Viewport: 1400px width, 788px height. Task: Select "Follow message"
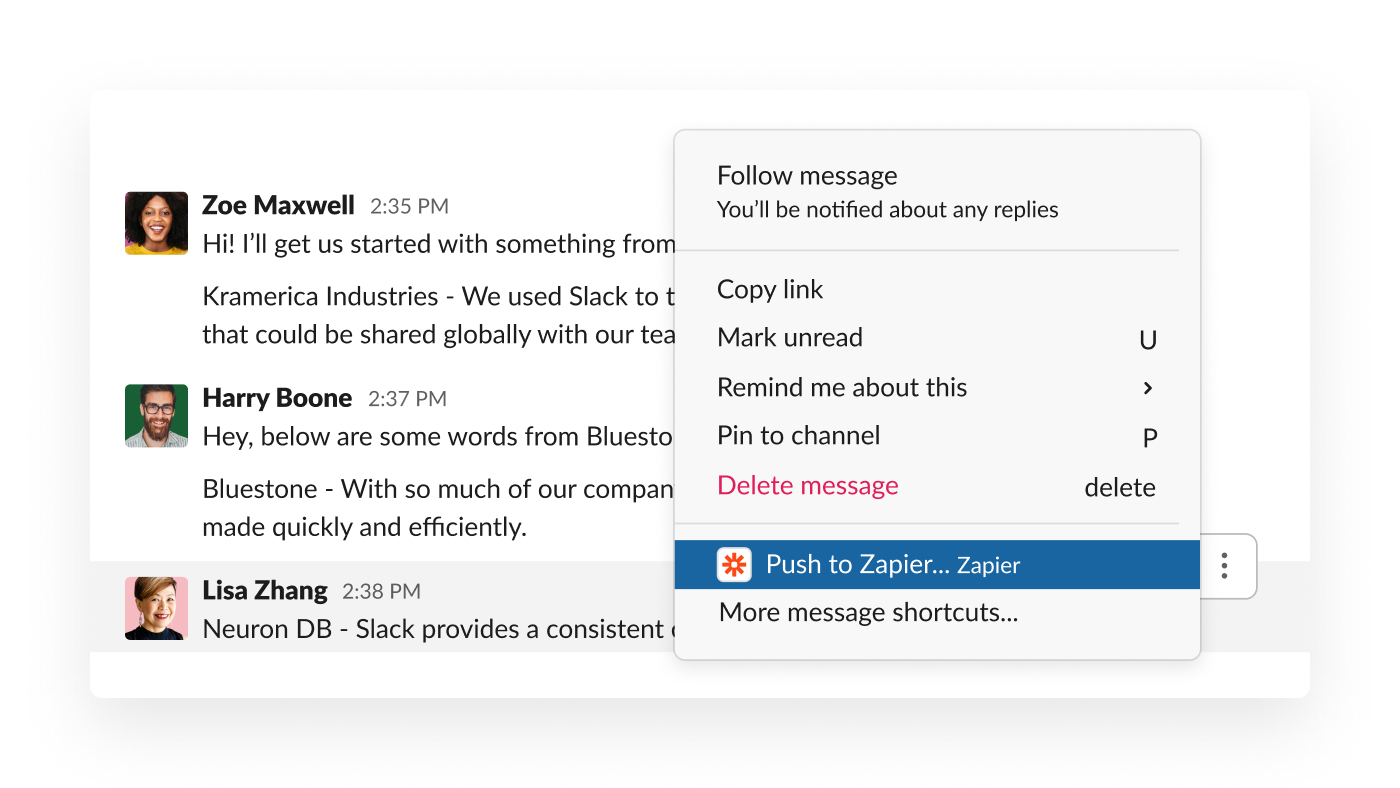(807, 175)
